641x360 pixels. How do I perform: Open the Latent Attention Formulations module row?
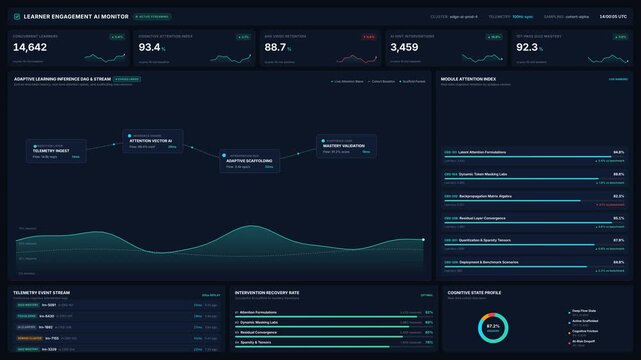tap(534, 157)
